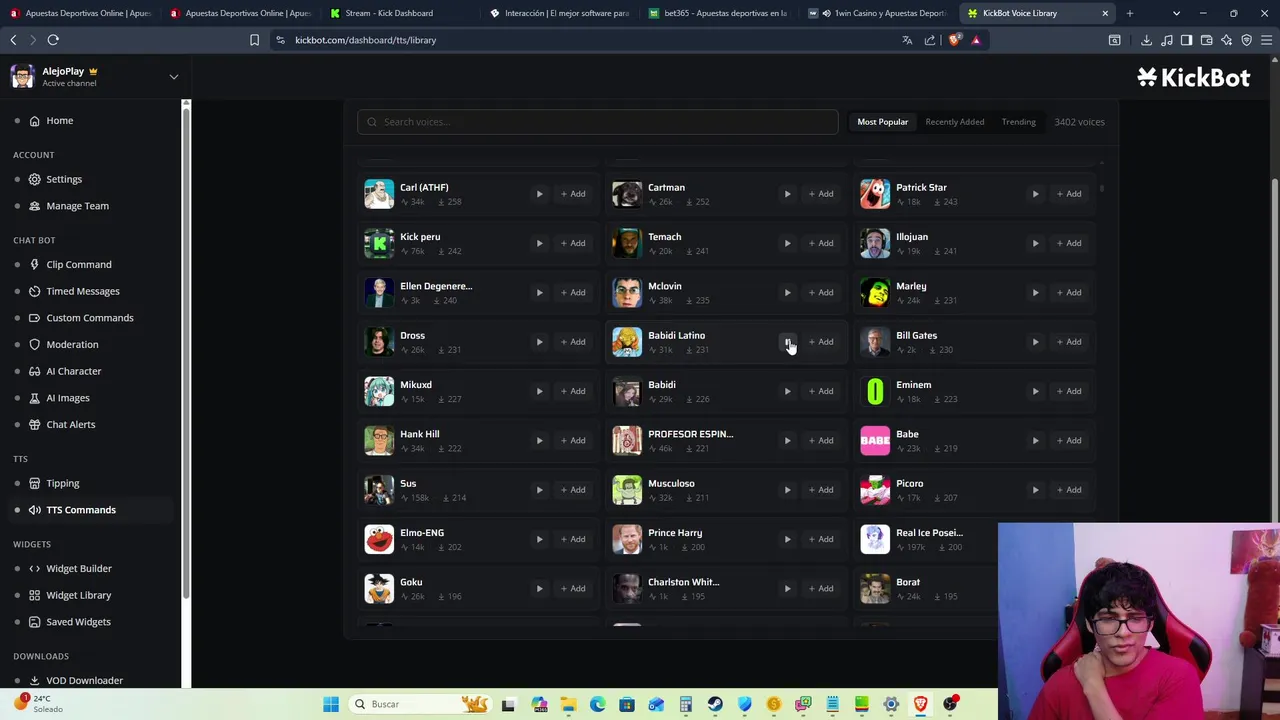The image size is (1280, 720).
Task: Switch to Trending tab
Action: coord(1019,122)
